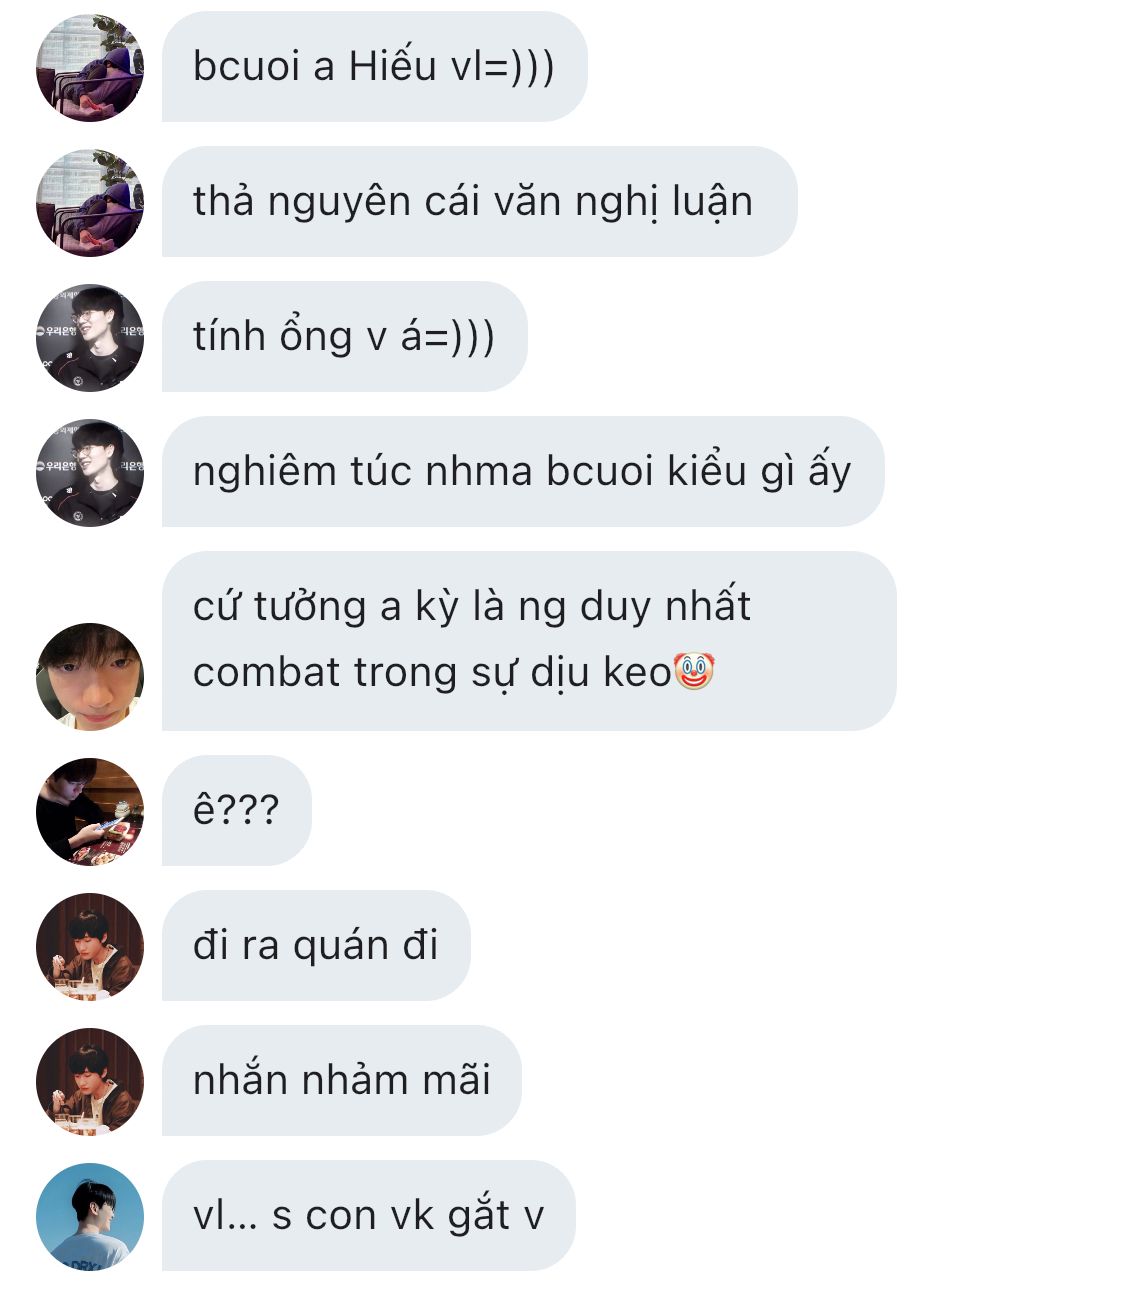Open blue-sky avatar beside 'vl... s con vk gắt v'
1125x1295 pixels.
point(90,1217)
